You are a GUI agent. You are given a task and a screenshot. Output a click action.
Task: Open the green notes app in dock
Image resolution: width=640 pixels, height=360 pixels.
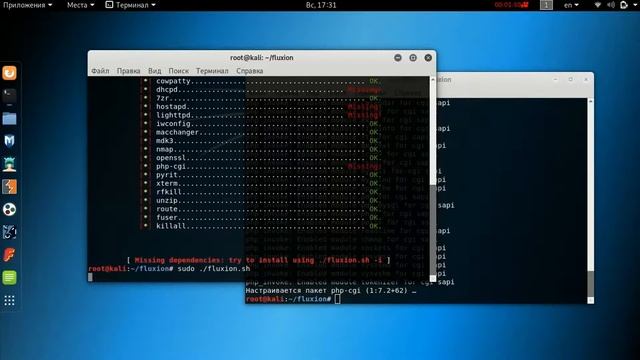click(x=9, y=278)
